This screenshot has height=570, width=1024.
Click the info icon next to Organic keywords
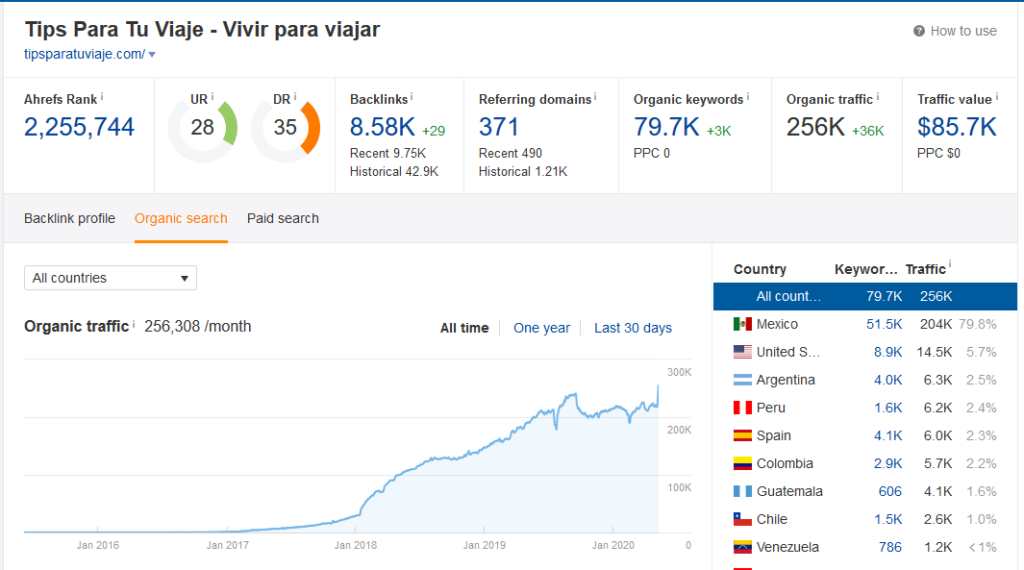point(748,97)
